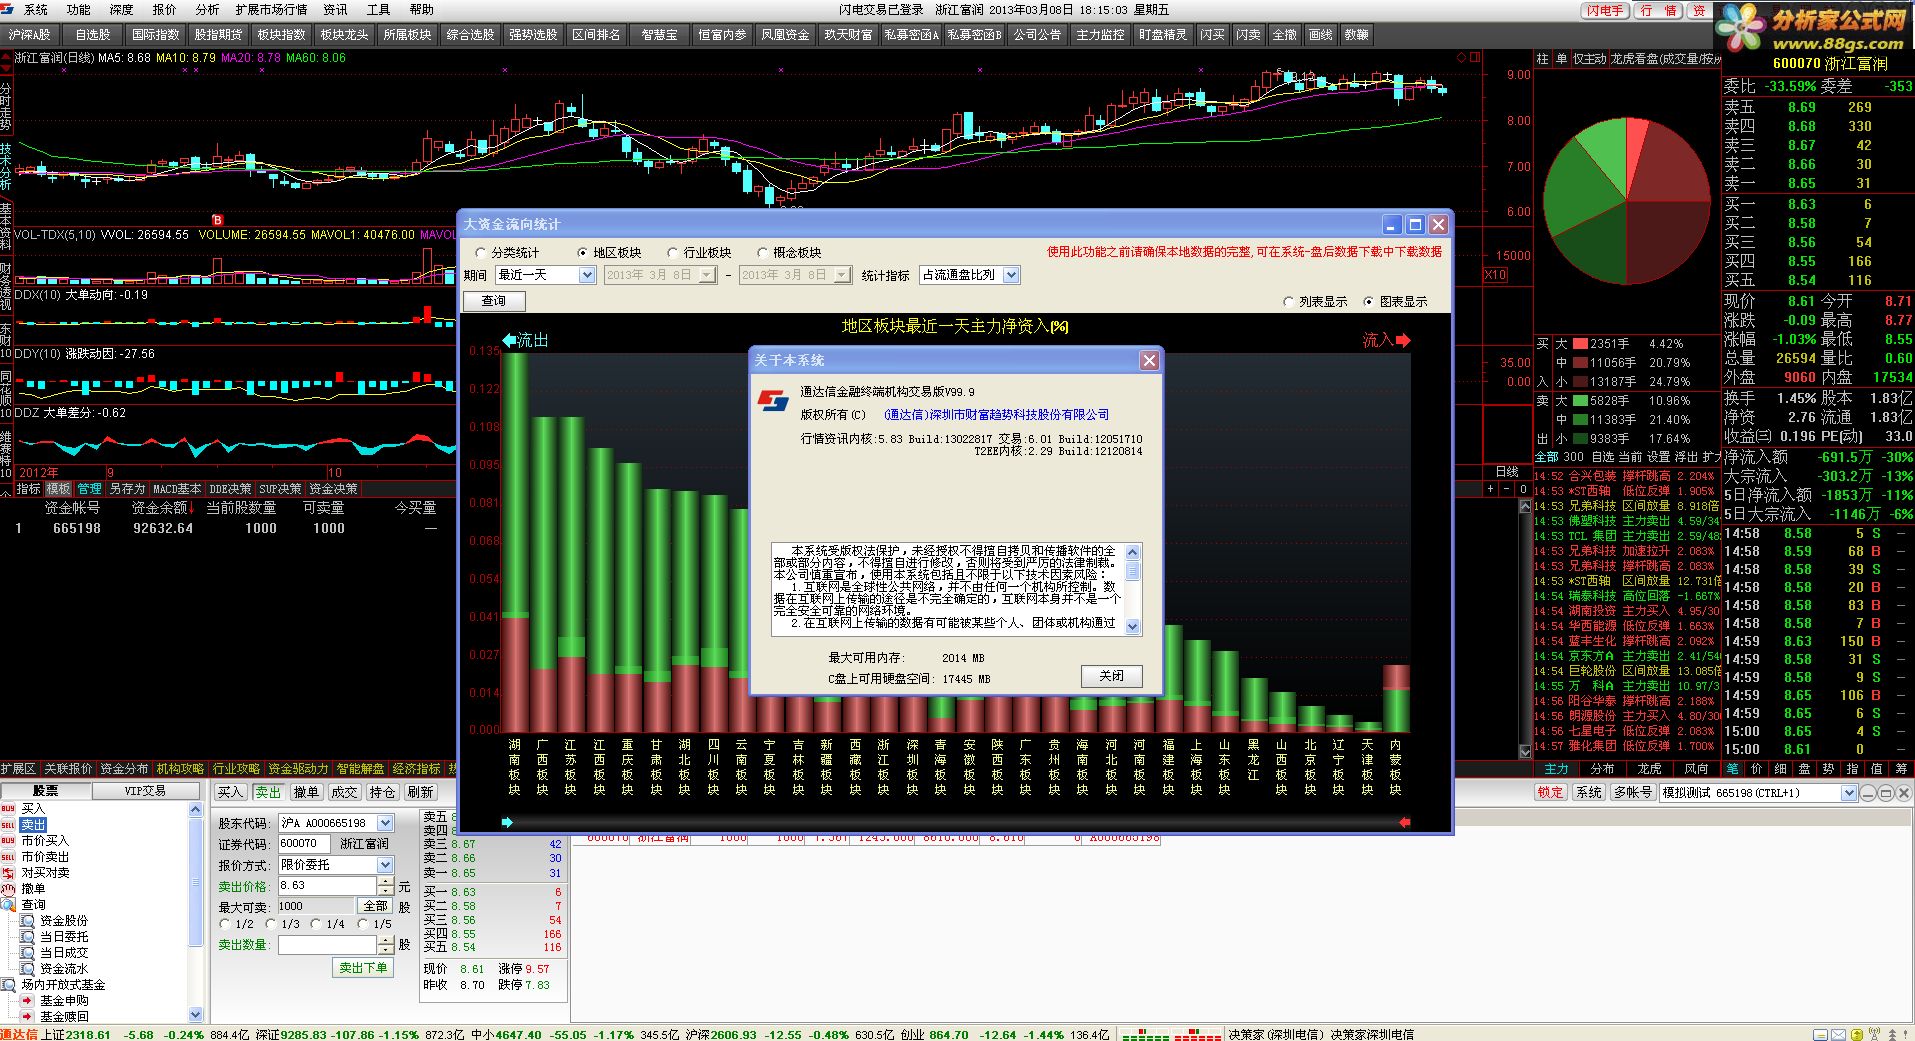Screen dimensions: 1915x1041
Task: Click the 关闭 button in the About dialog
Action: click(x=1111, y=676)
